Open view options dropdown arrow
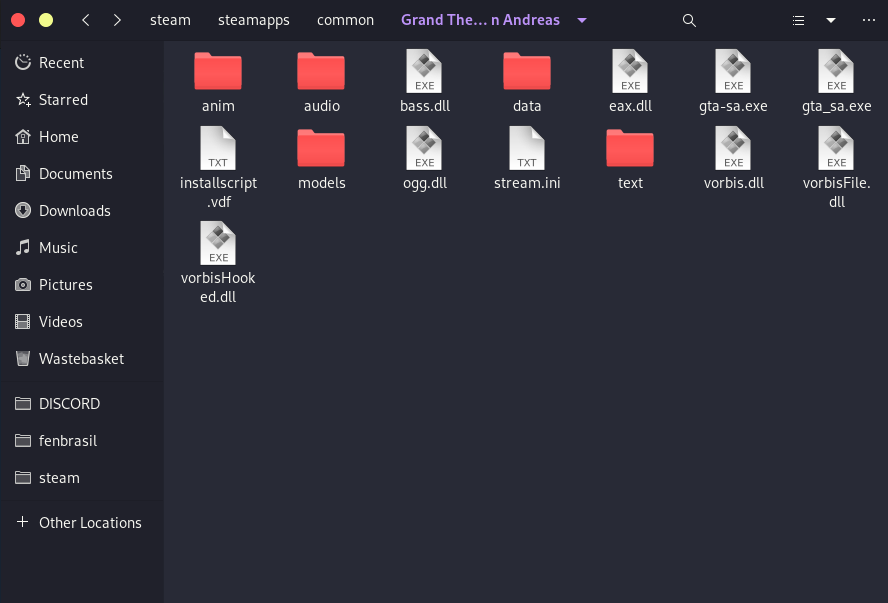The height and width of the screenshot is (603, 888). coord(831,20)
